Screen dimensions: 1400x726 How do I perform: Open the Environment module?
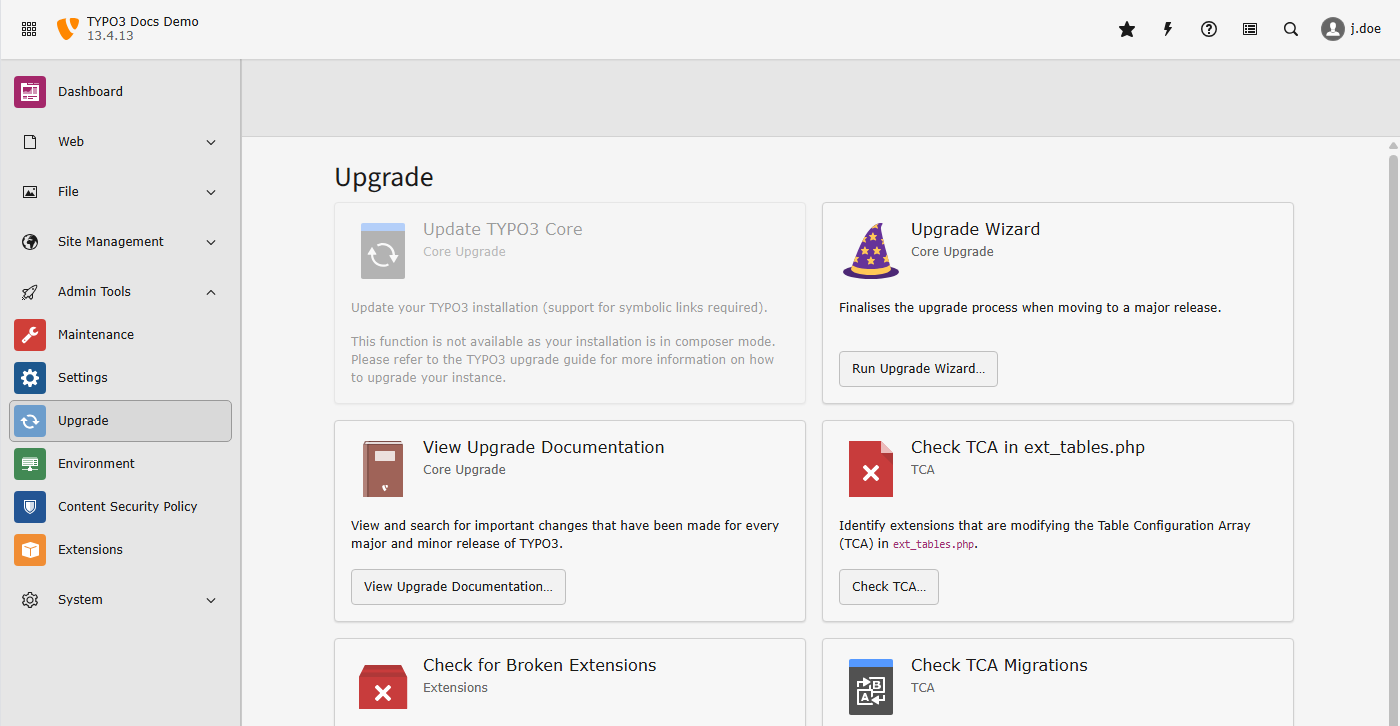click(x=121, y=464)
